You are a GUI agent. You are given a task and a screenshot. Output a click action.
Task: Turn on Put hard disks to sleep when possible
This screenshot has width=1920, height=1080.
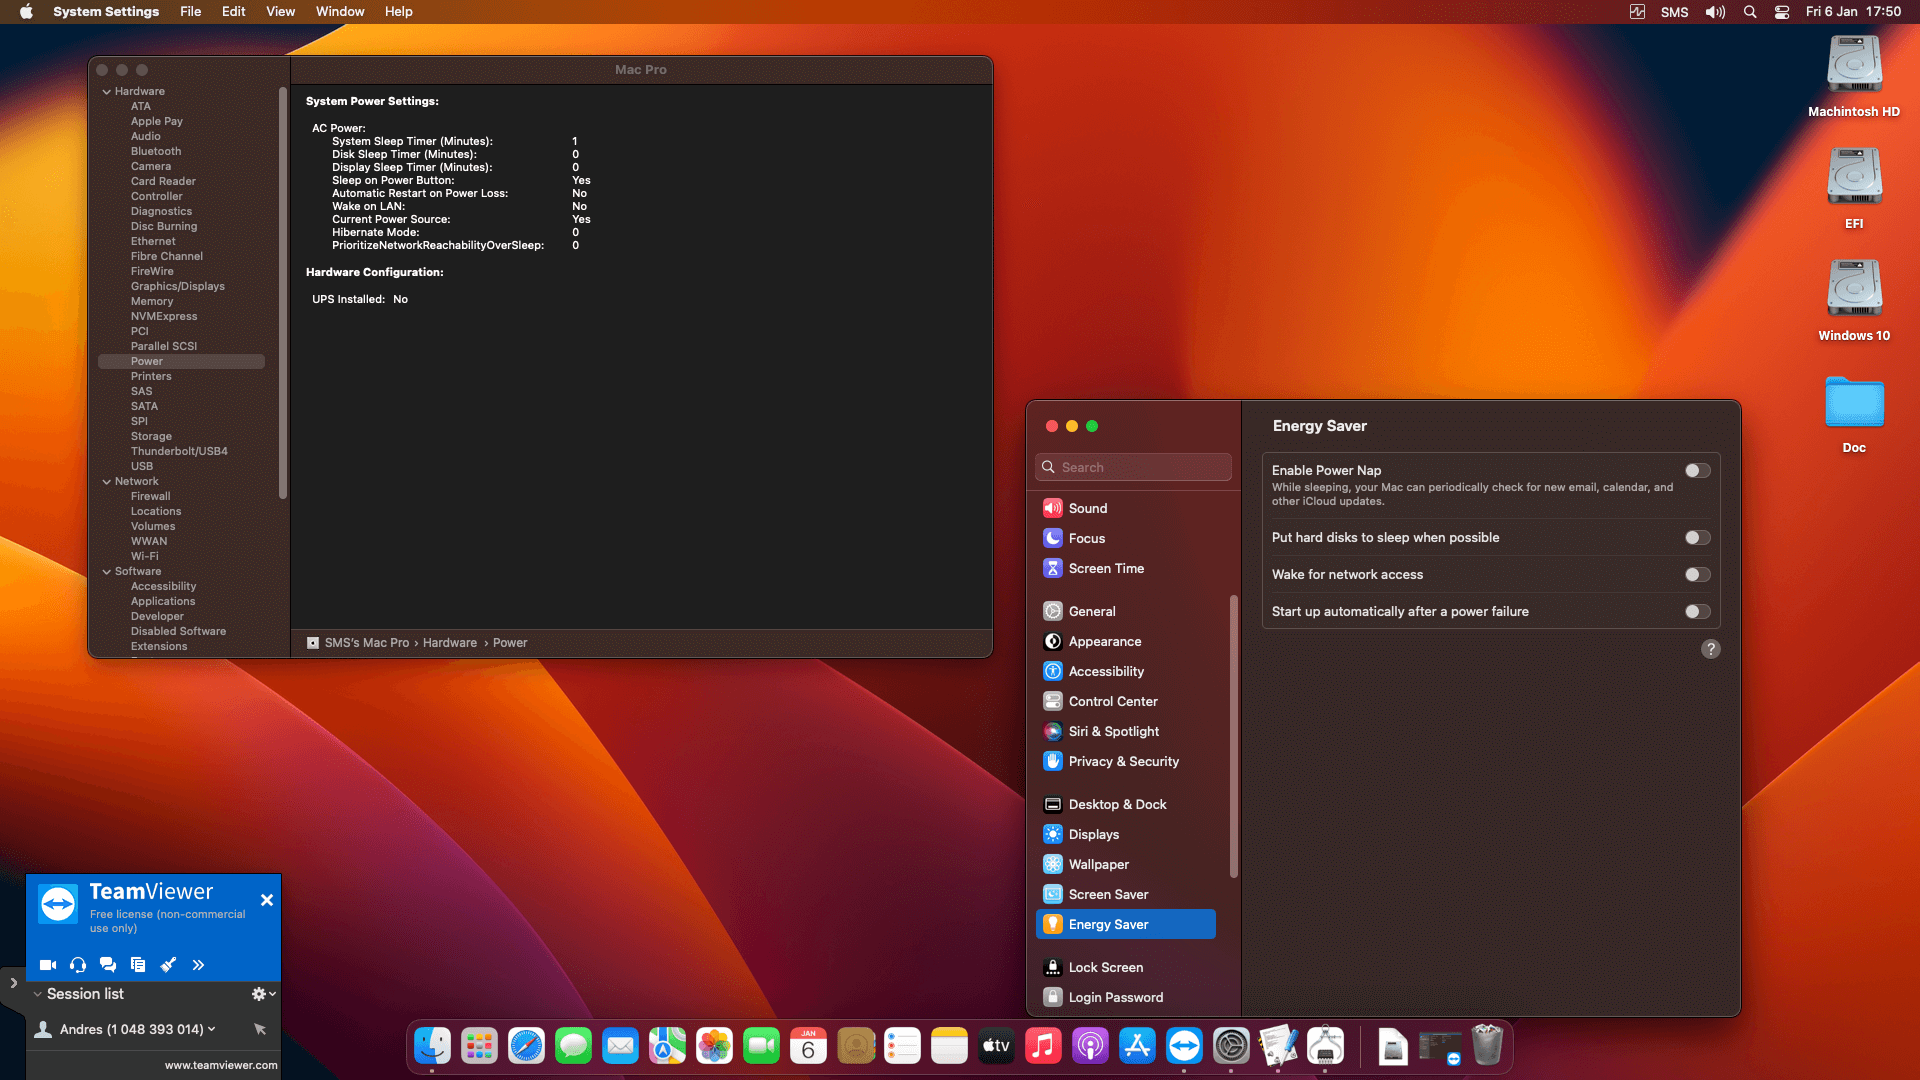(x=1696, y=537)
